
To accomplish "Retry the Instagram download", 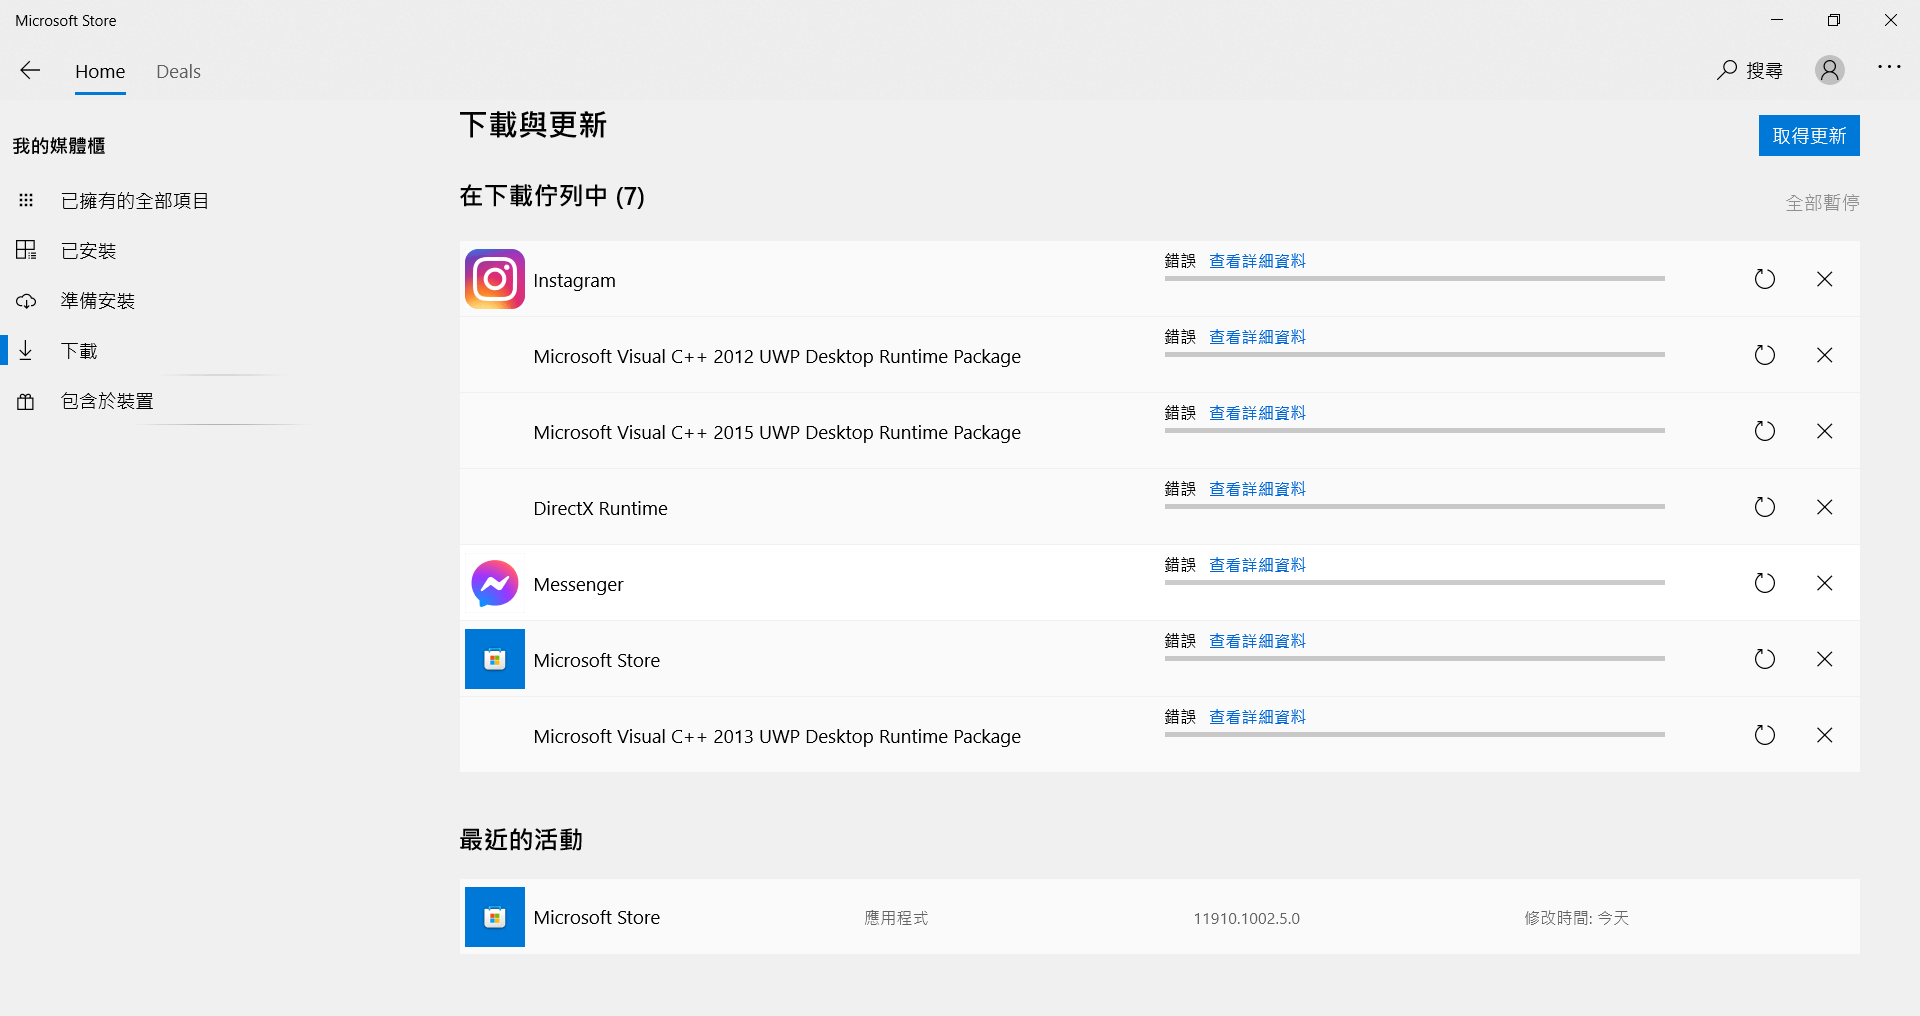I will pyautogui.click(x=1764, y=279).
